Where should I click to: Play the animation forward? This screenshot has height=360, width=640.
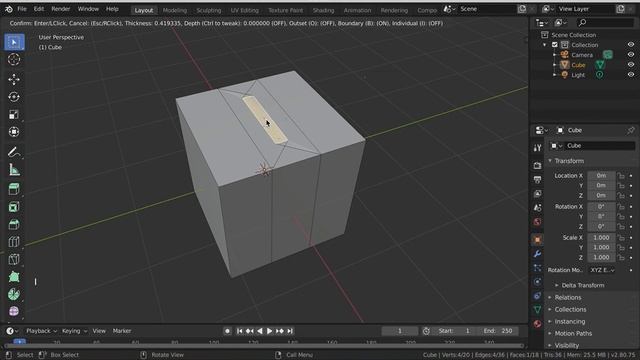coord(269,331)
